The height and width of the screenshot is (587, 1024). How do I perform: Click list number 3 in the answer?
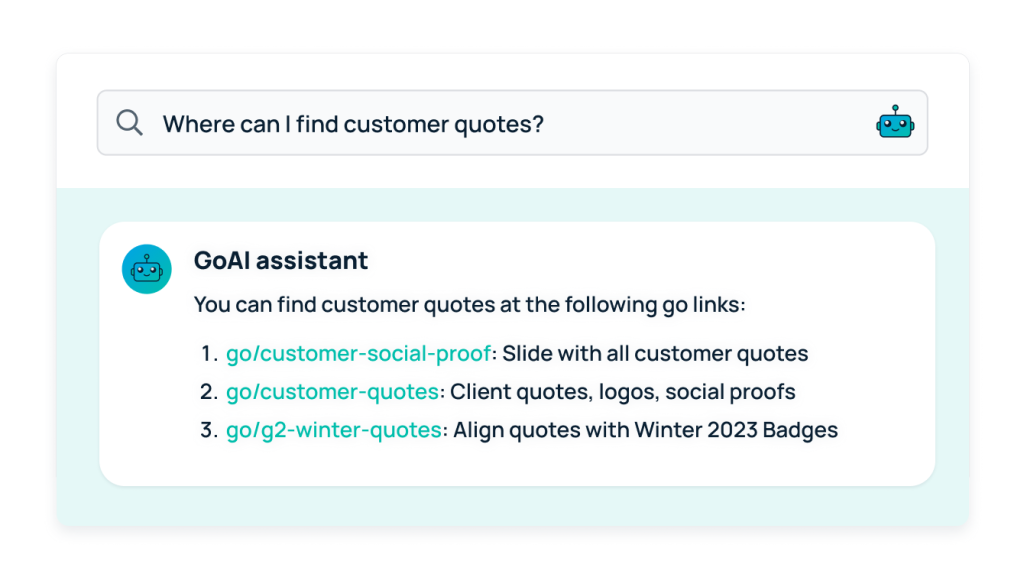point(208,430)
